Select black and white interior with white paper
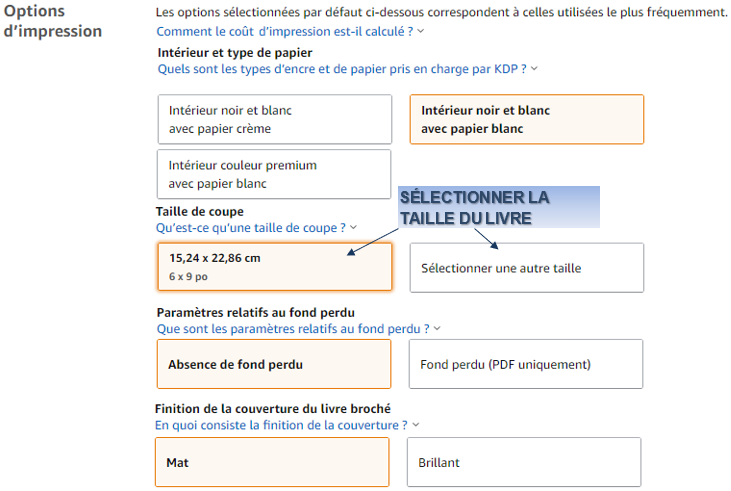Screen dimensions: 731x491 [527, 119]
